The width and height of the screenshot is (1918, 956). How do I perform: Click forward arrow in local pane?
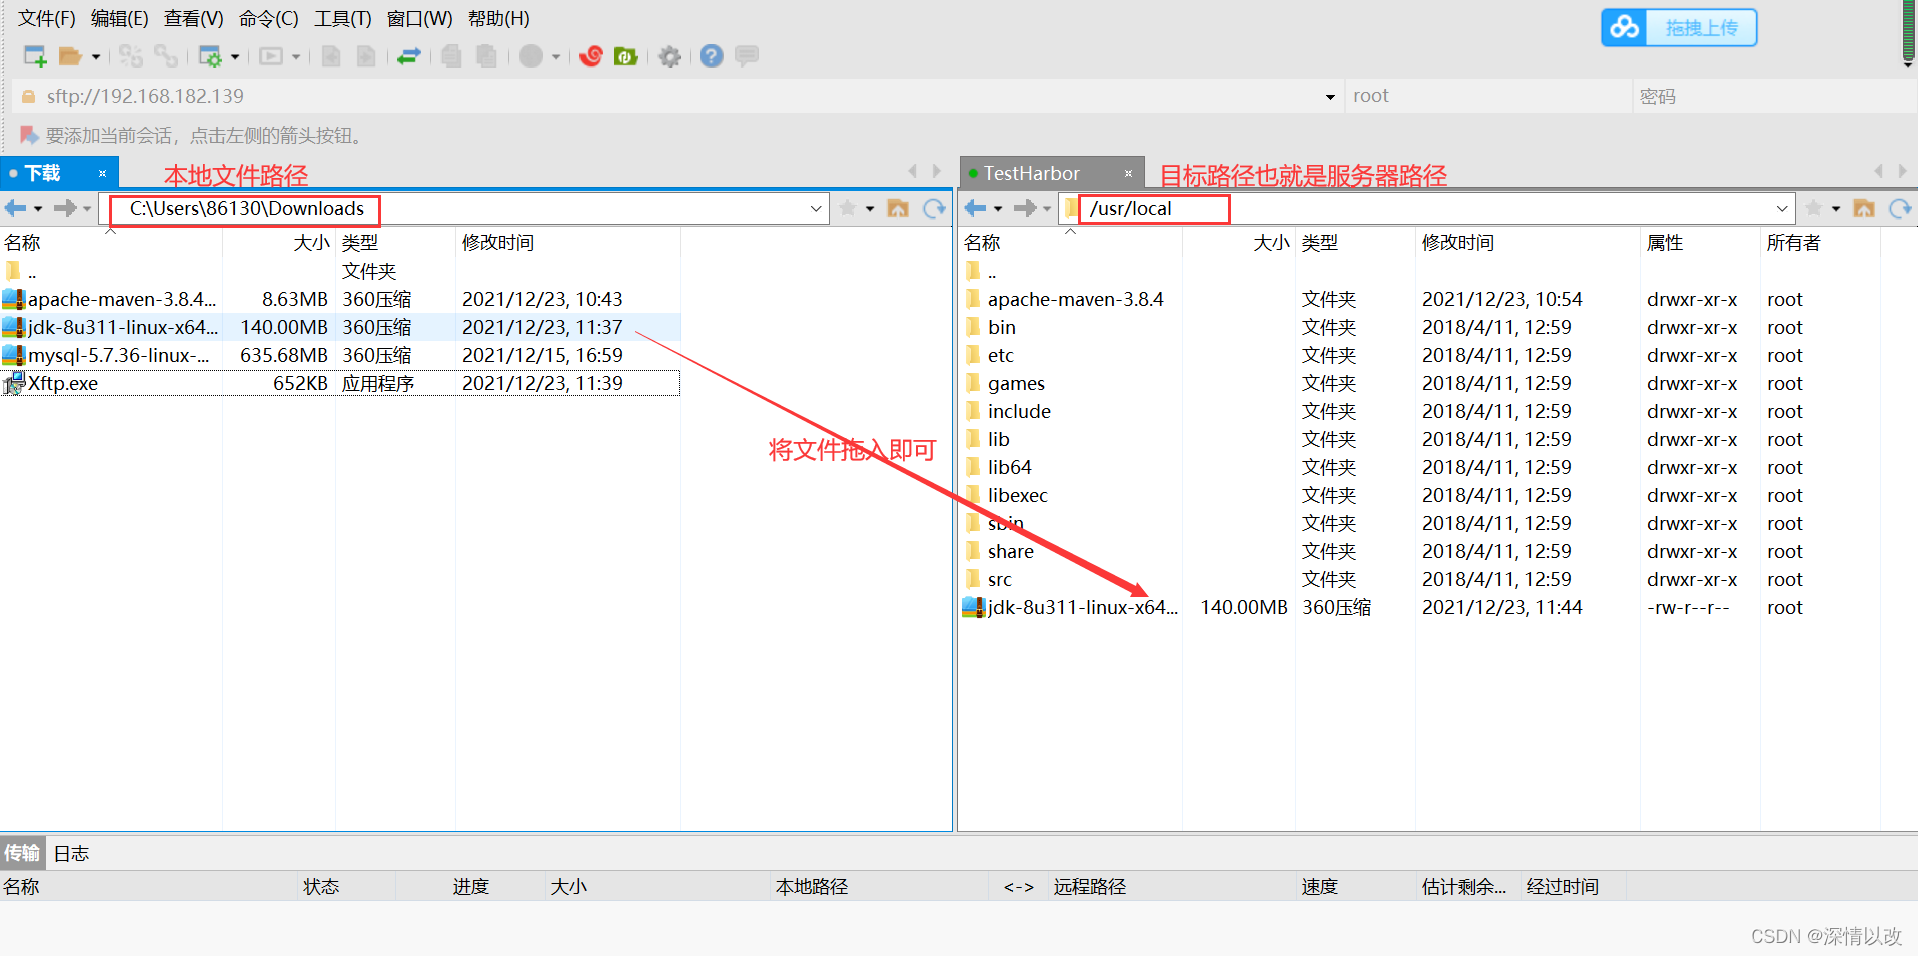coord(65,208)
